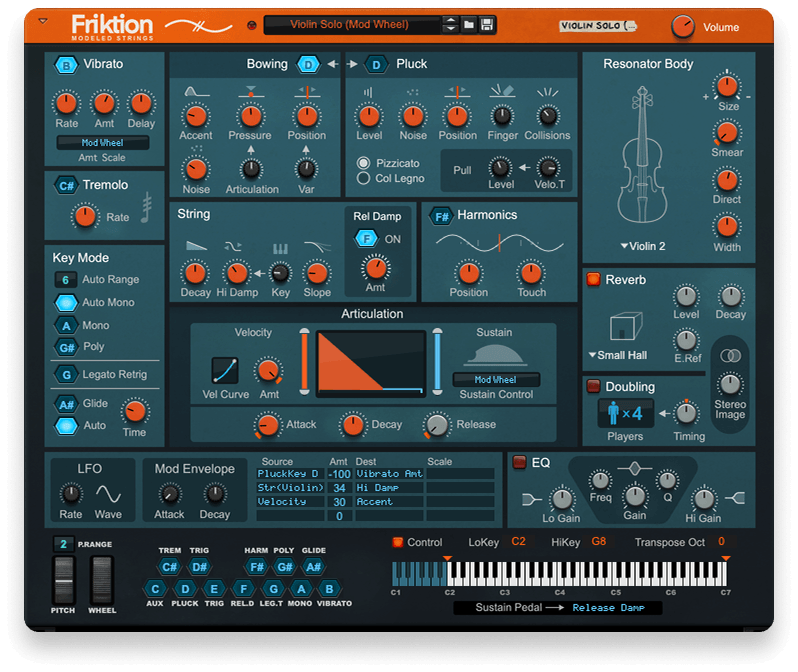The width and height of the screenshot is (798, 672).
Task: Toggle the Control keyboard button
Action: click(398, 542)
